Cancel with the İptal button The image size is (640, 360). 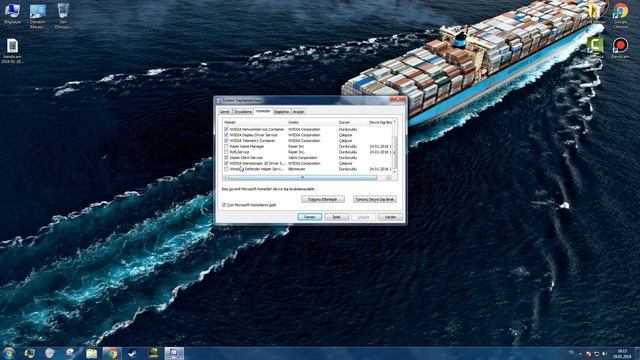tap(336, 217)
